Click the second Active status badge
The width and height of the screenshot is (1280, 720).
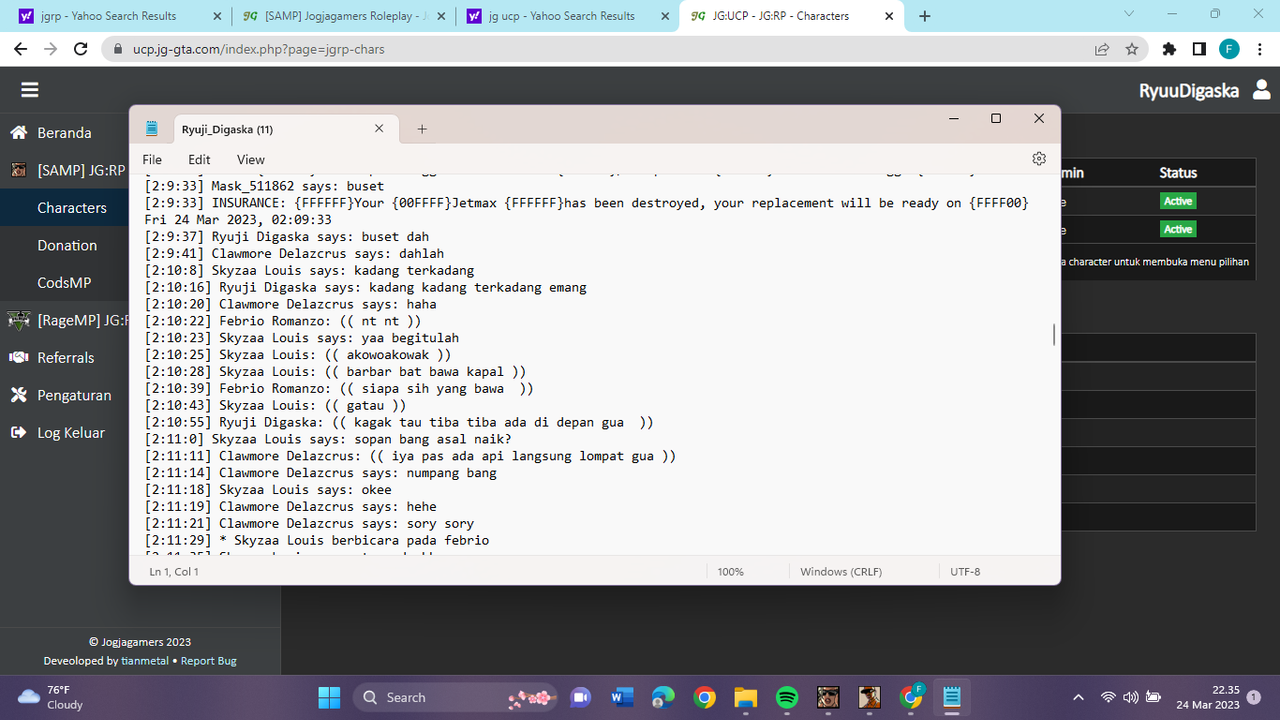[1178, 229]
